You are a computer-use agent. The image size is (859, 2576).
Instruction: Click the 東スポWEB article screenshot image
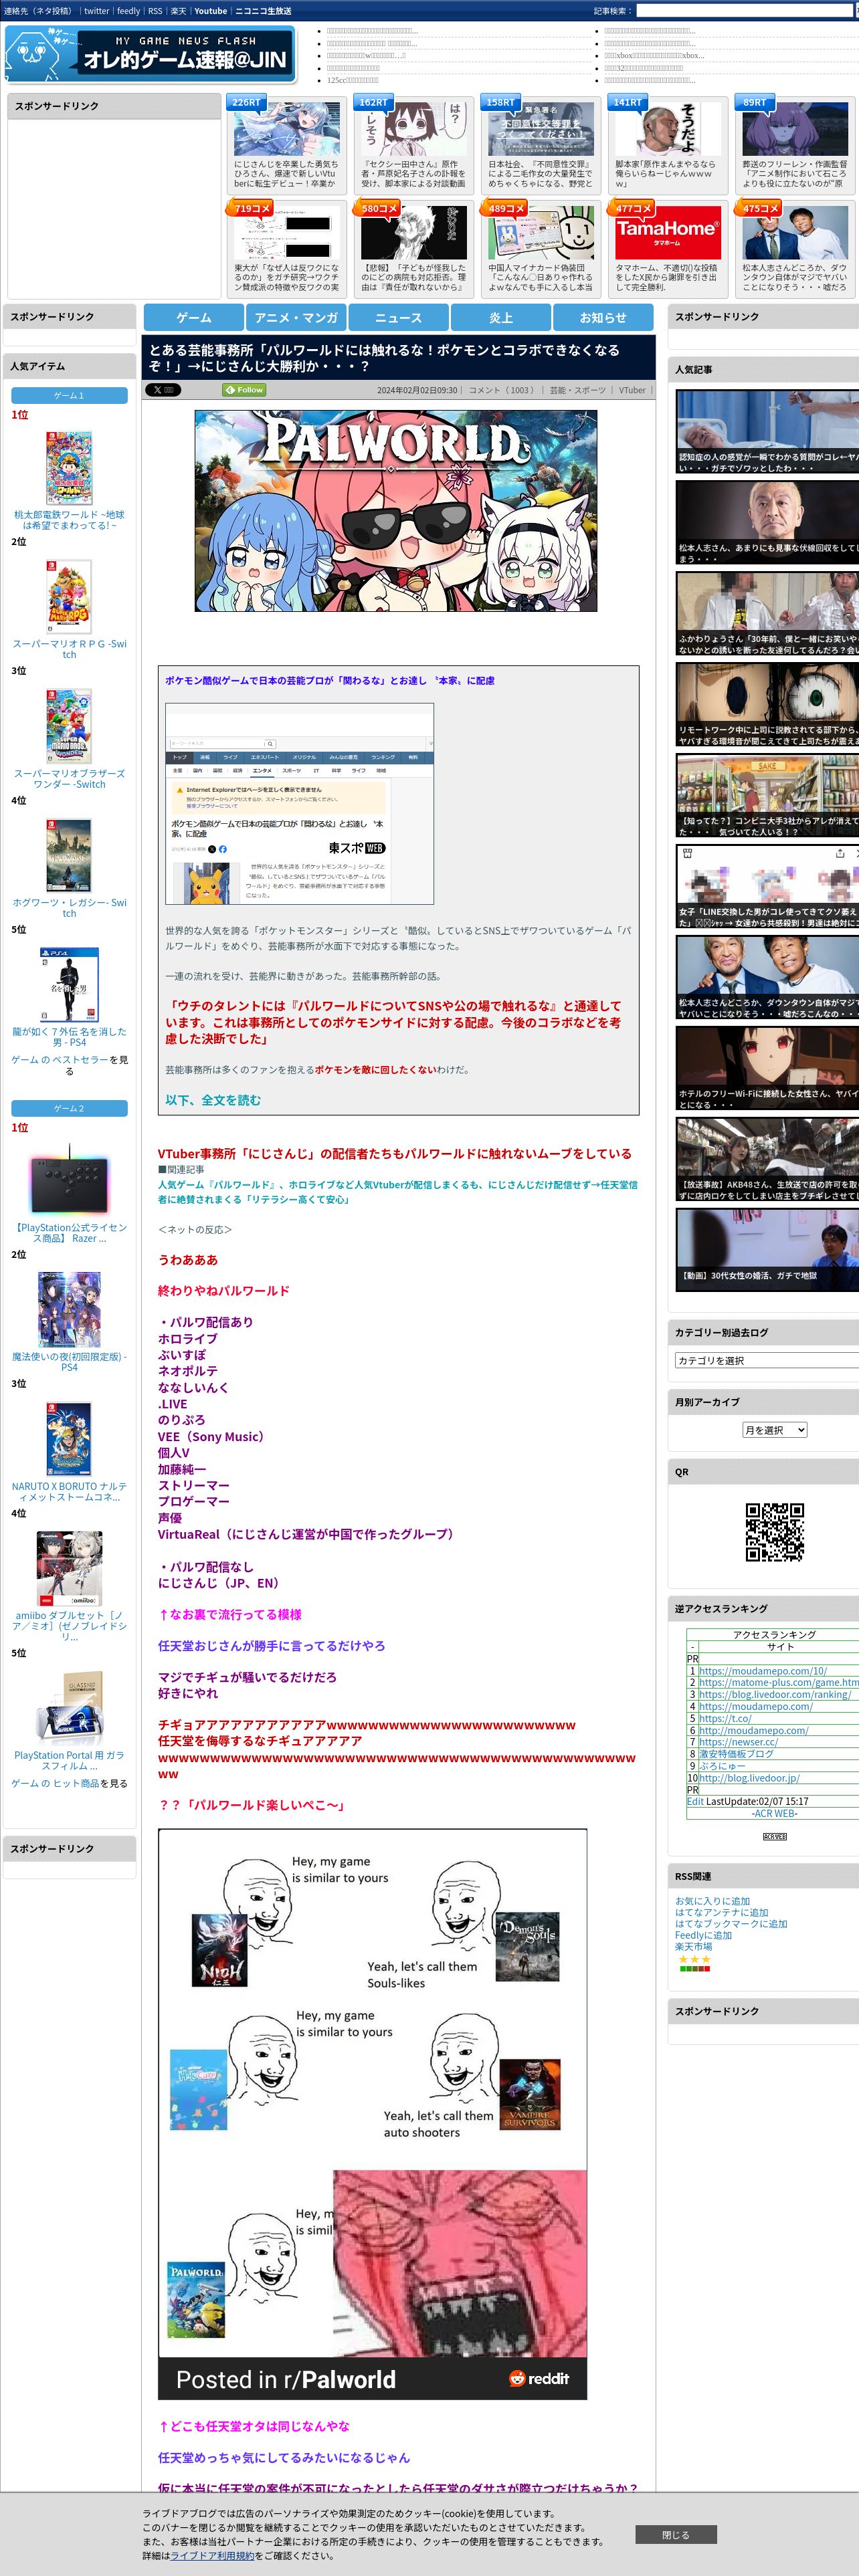coord(299,804)
